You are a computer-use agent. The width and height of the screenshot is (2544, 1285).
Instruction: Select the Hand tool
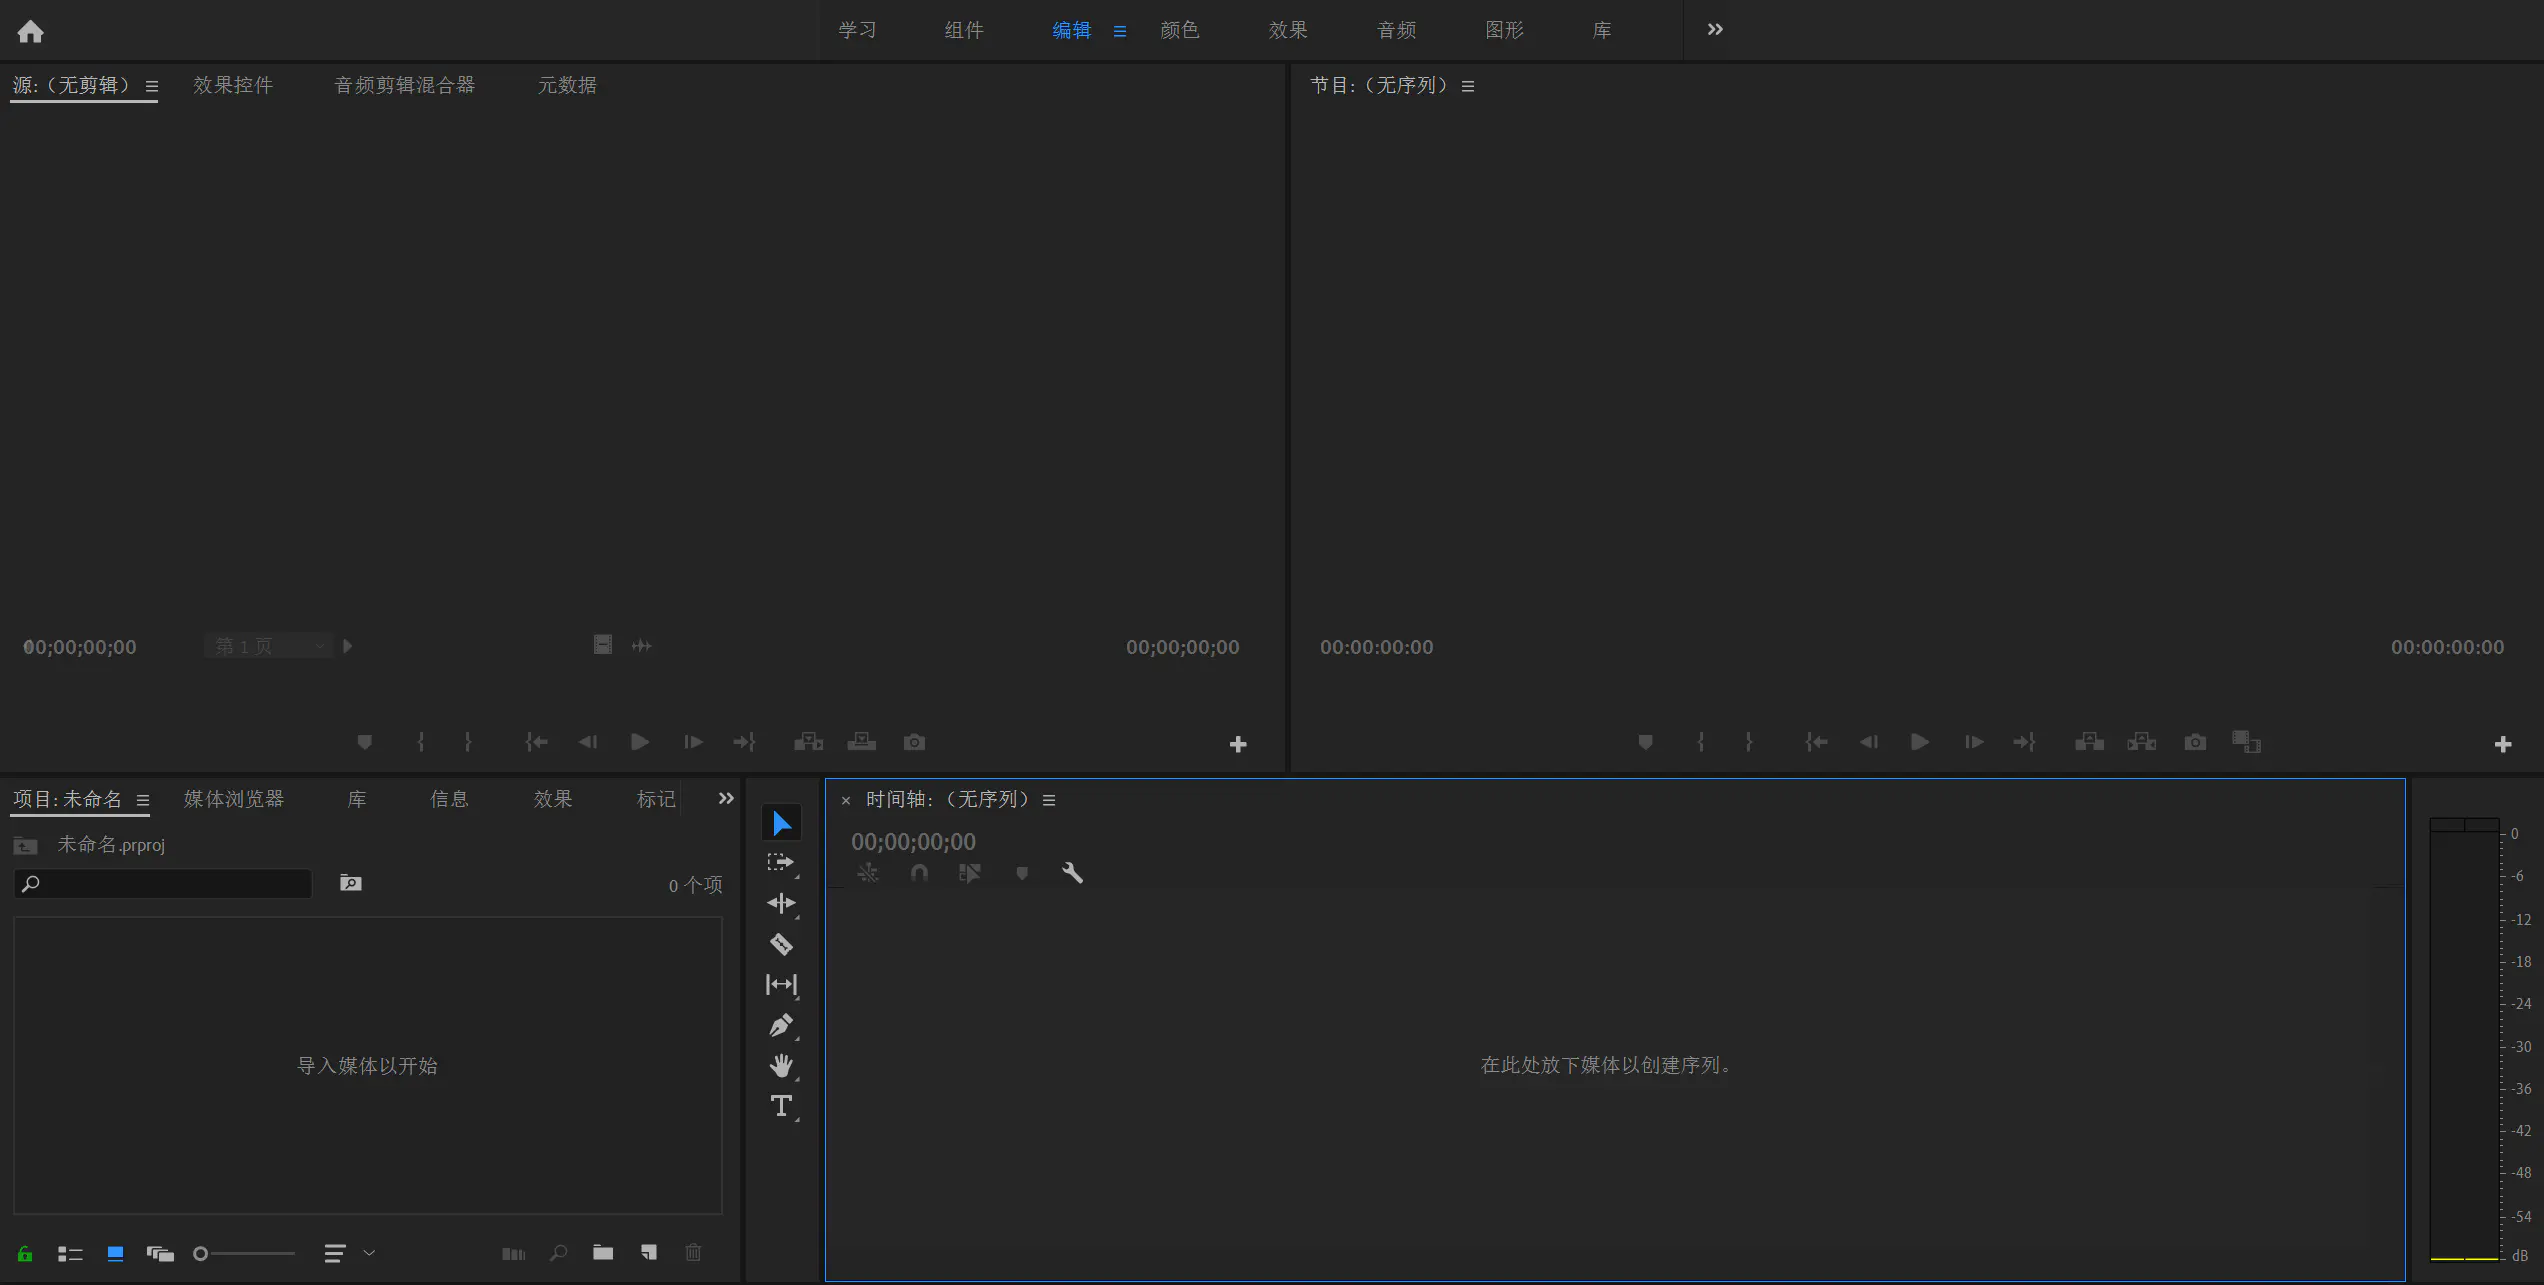pos(781,1066)
